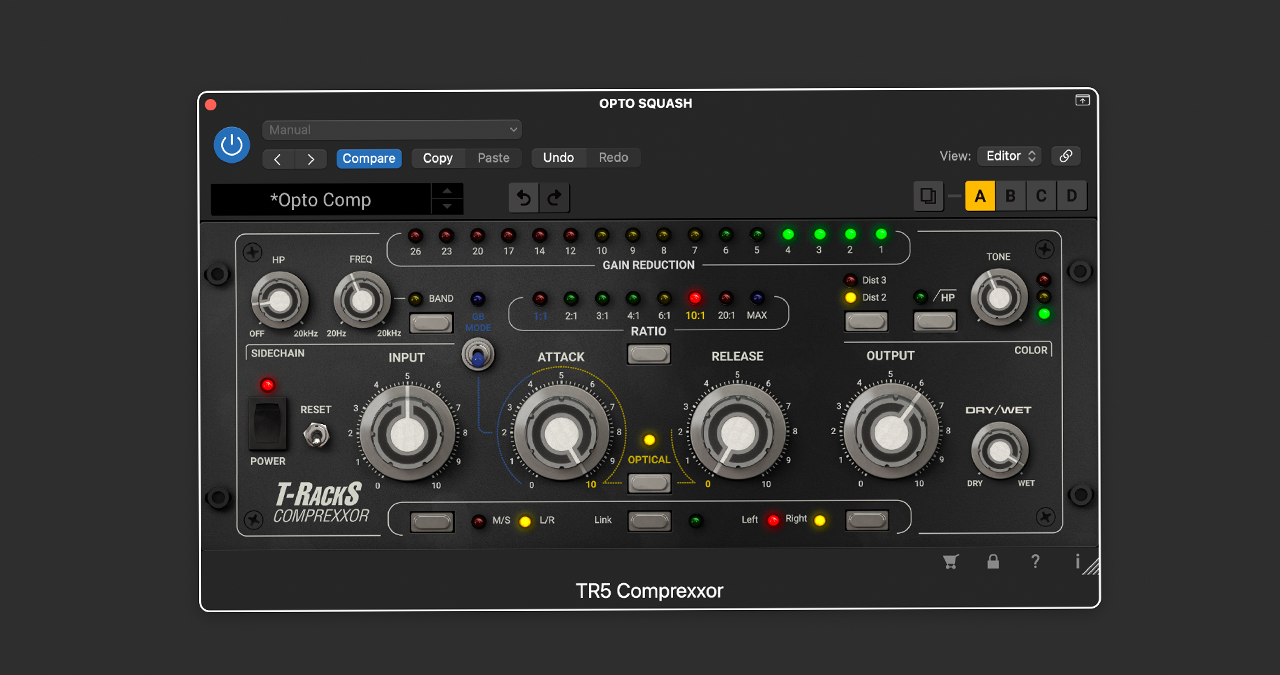Open help with the question mark icon

[1035, 562]
